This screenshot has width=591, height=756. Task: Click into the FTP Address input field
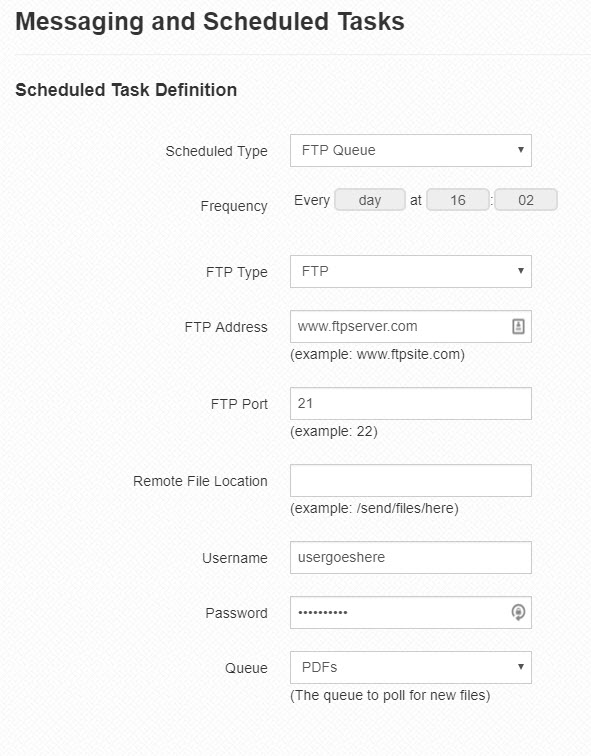click(x=411, y=326)
